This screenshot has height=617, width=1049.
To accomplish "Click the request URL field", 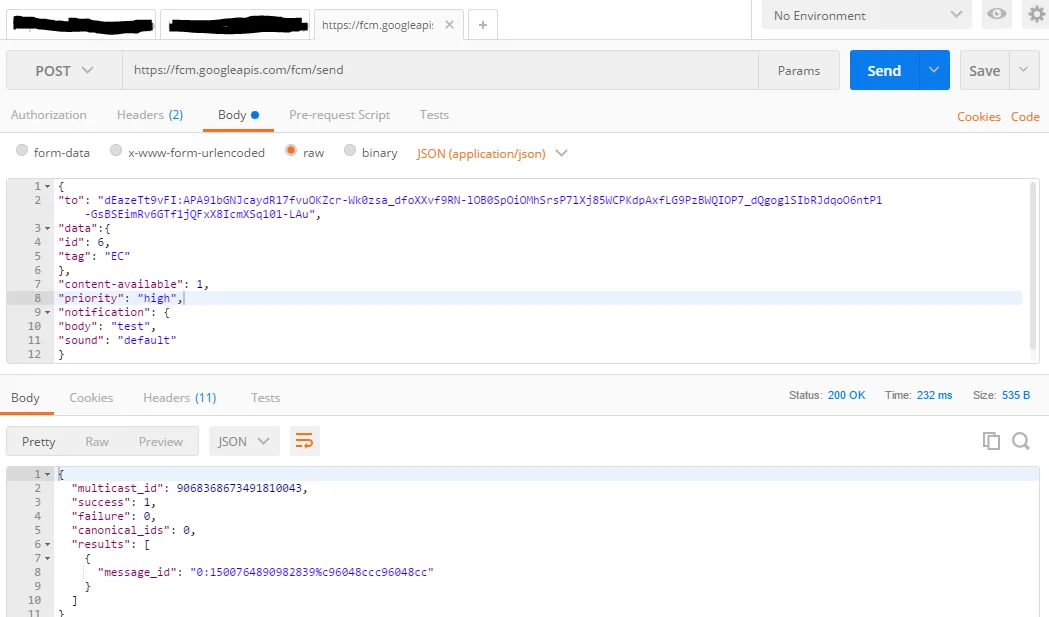I will 440,71.
